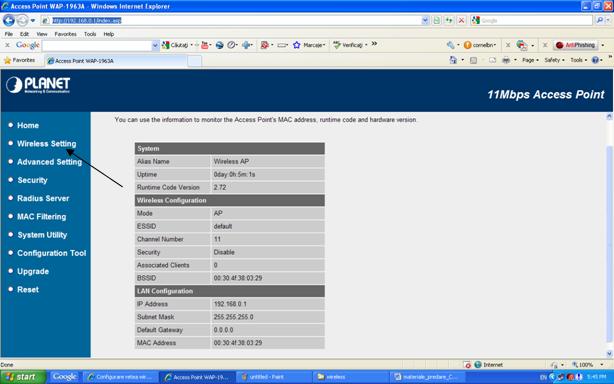The image size is (614, 384).
Task: Open the Safety dropdown menu
Action: point(554,60)
